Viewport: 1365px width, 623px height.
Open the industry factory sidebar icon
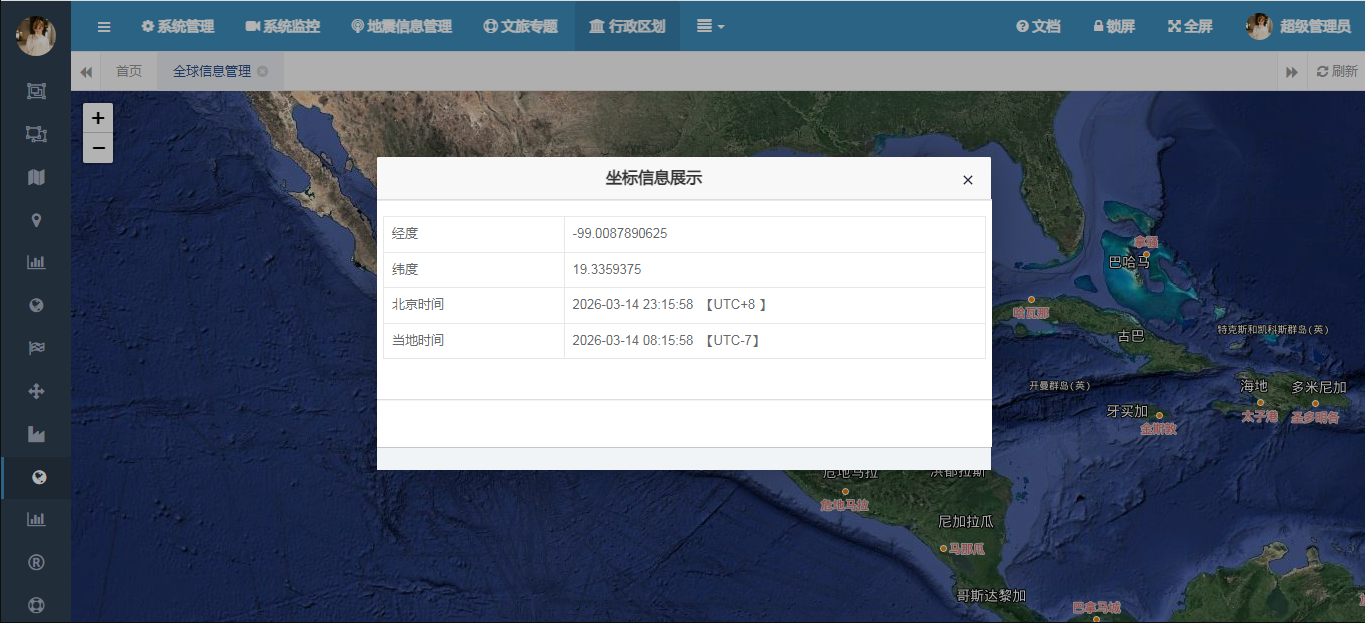[36, 434]
